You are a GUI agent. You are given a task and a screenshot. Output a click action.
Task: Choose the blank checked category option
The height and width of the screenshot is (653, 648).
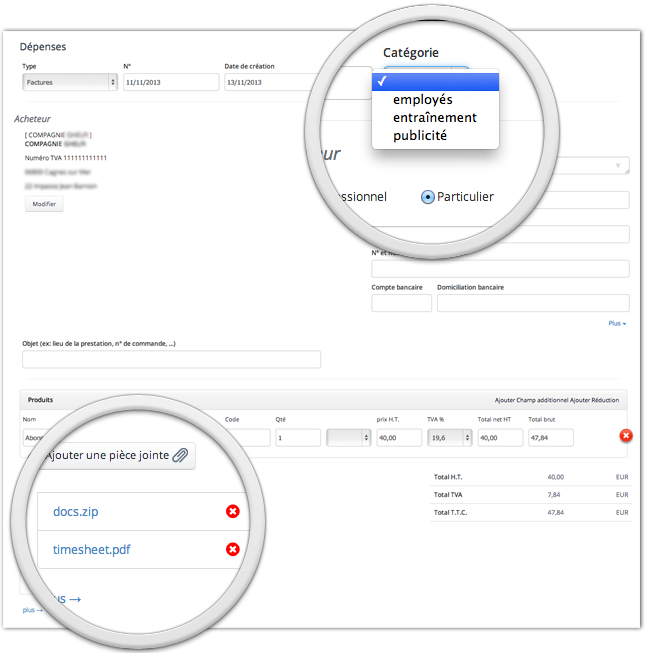coord(435,82)
